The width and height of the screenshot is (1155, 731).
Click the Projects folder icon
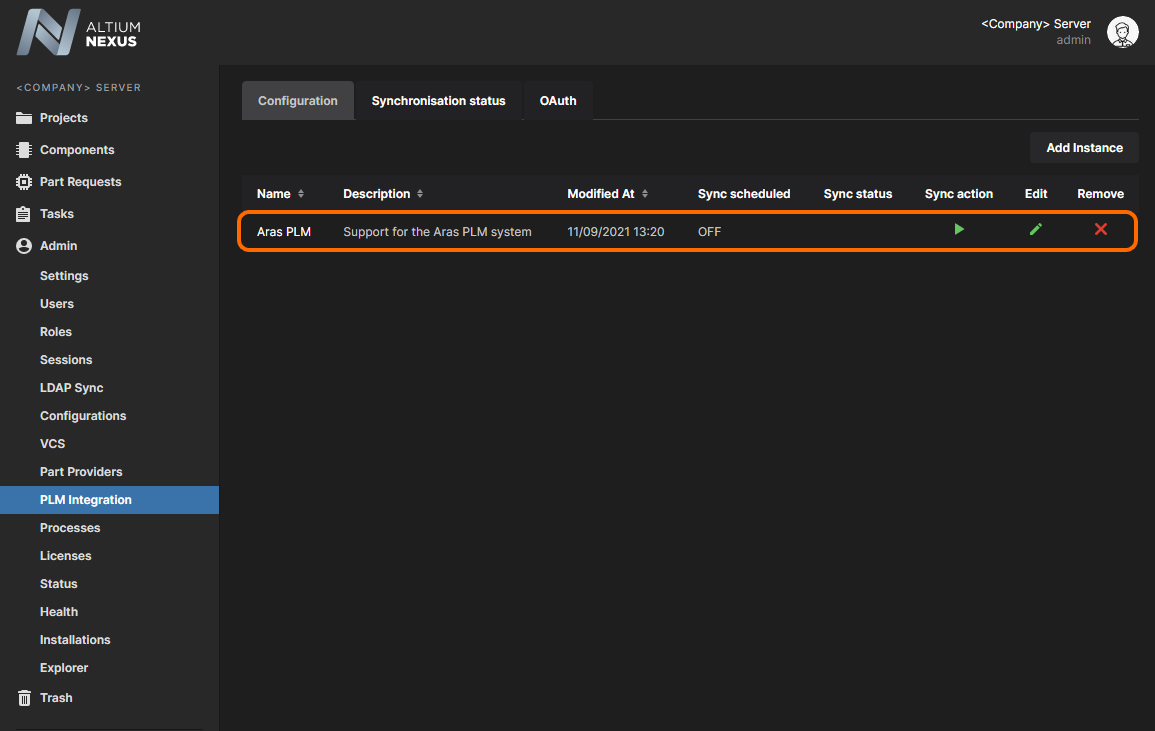pos(24,118)
